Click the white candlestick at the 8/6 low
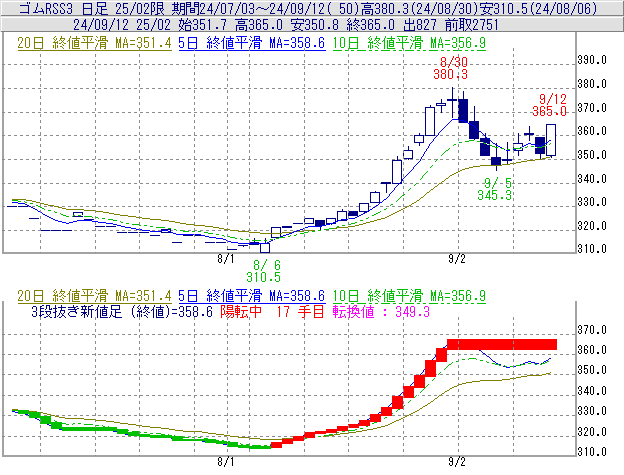Image resolution: width=624 pixels, height=475 pixels. point(265,247)
